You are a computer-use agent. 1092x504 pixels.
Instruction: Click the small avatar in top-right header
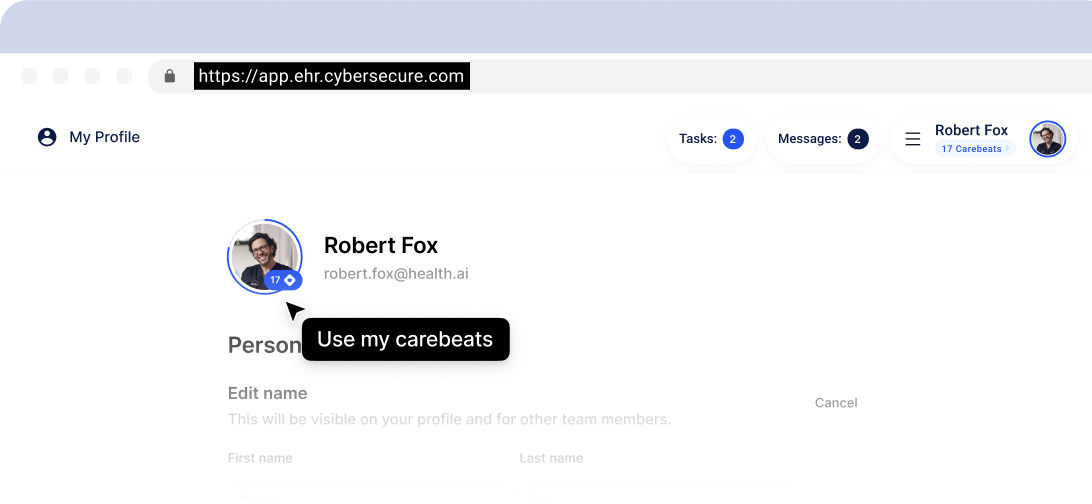pos(1047,139)
